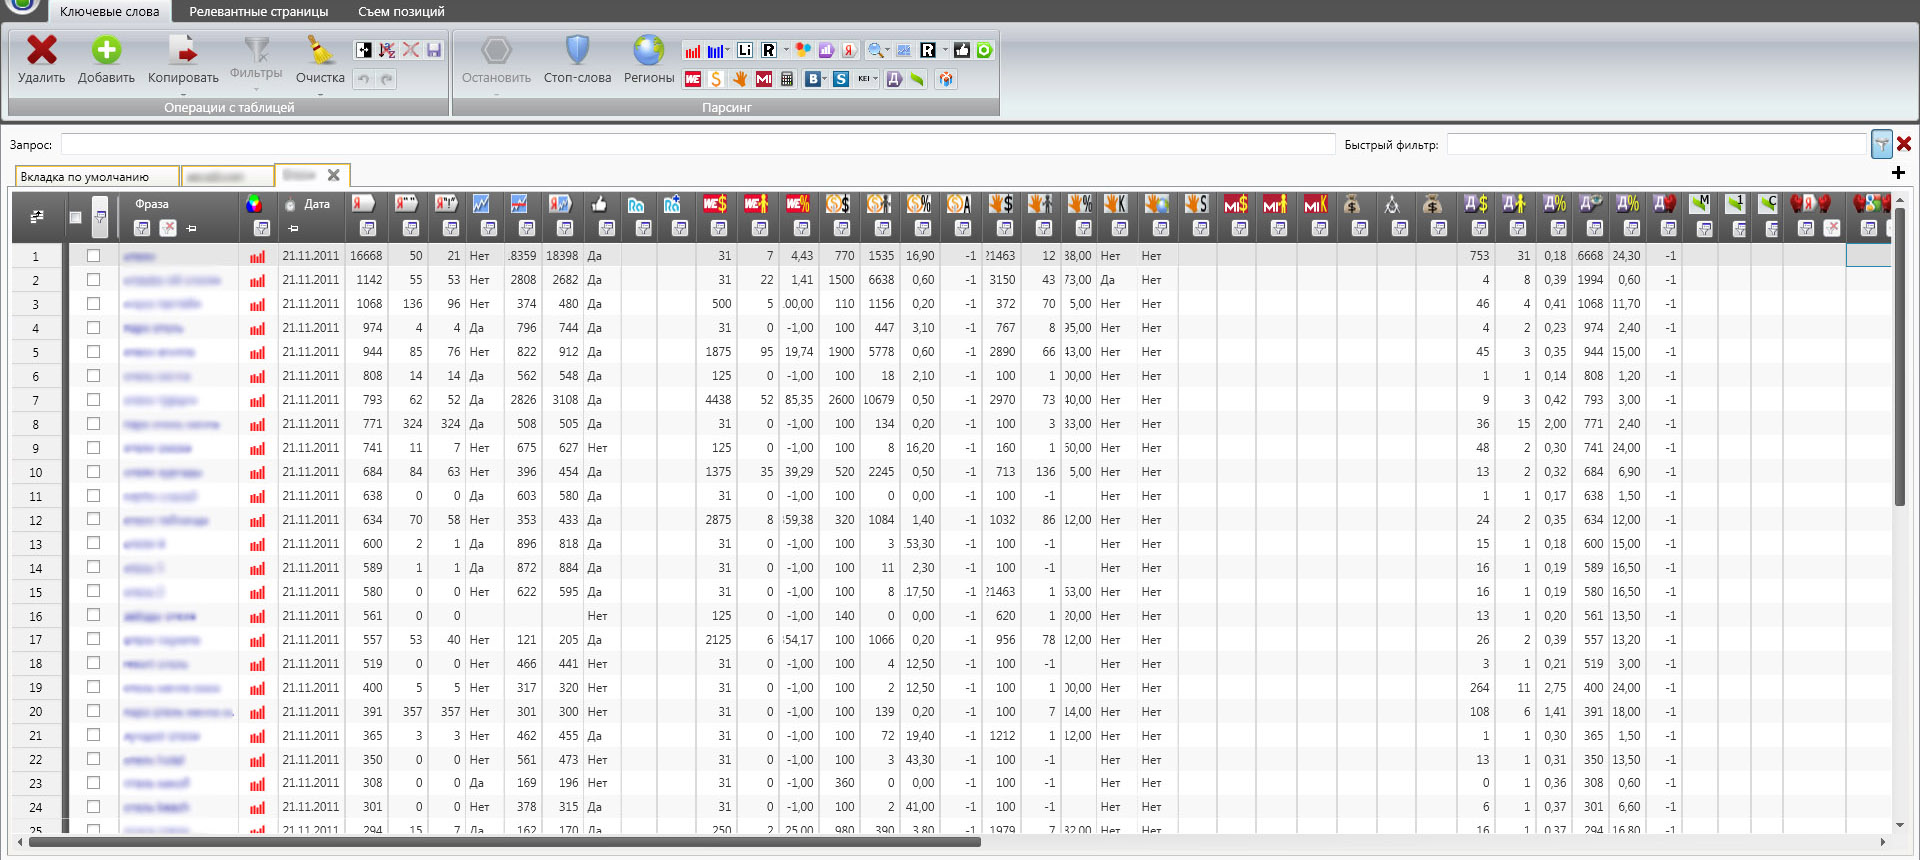Click the calculator icon in parsing toolbar
Viewport: 1920px width, 860px height.
[x=787, y=79]
